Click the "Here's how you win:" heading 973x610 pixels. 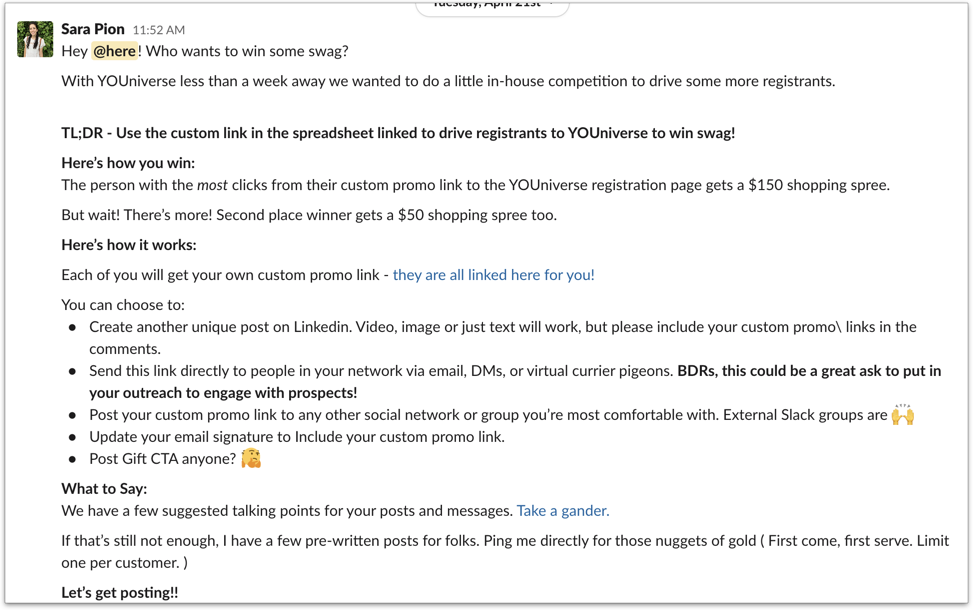(128, 163)
